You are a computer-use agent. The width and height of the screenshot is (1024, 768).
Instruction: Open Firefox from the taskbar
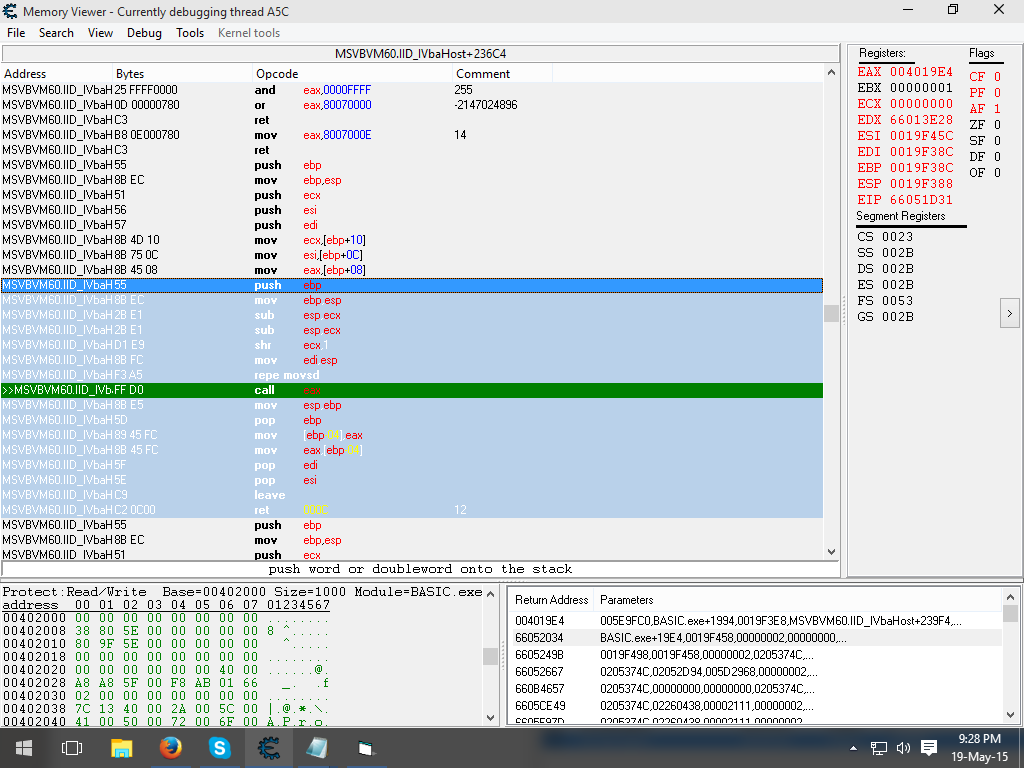[x=170, y=747]
